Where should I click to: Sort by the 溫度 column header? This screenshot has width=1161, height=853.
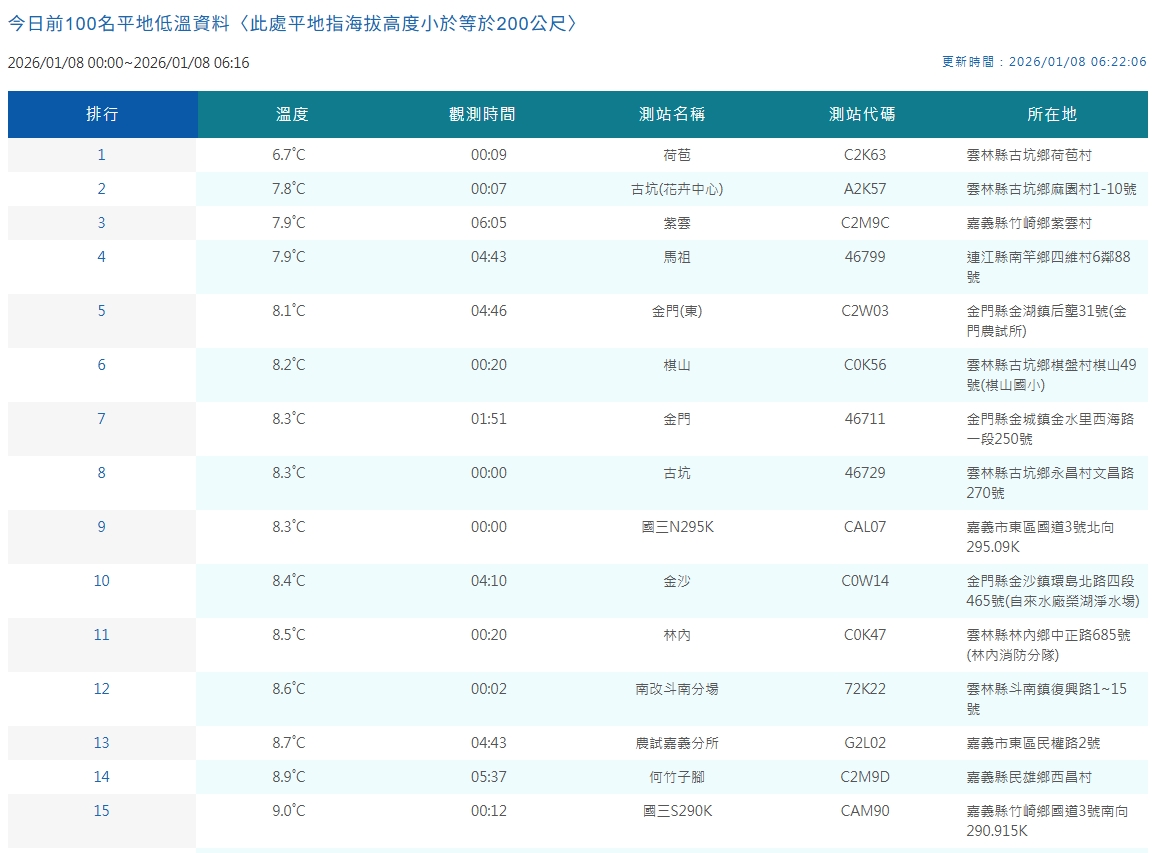click(x=292, y=114)
